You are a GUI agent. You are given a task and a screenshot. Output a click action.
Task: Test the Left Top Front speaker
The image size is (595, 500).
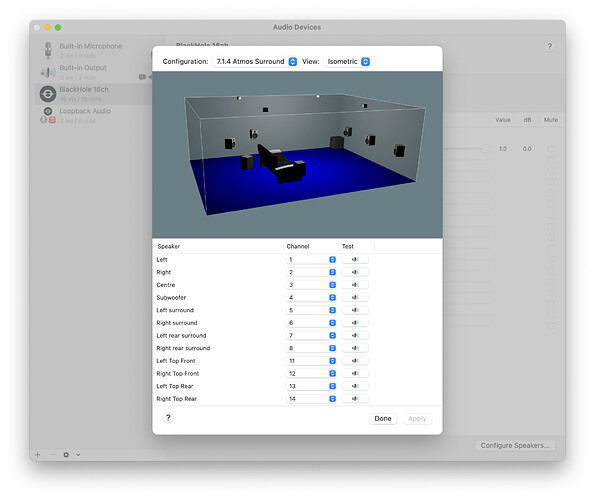[x=355, y=361]
